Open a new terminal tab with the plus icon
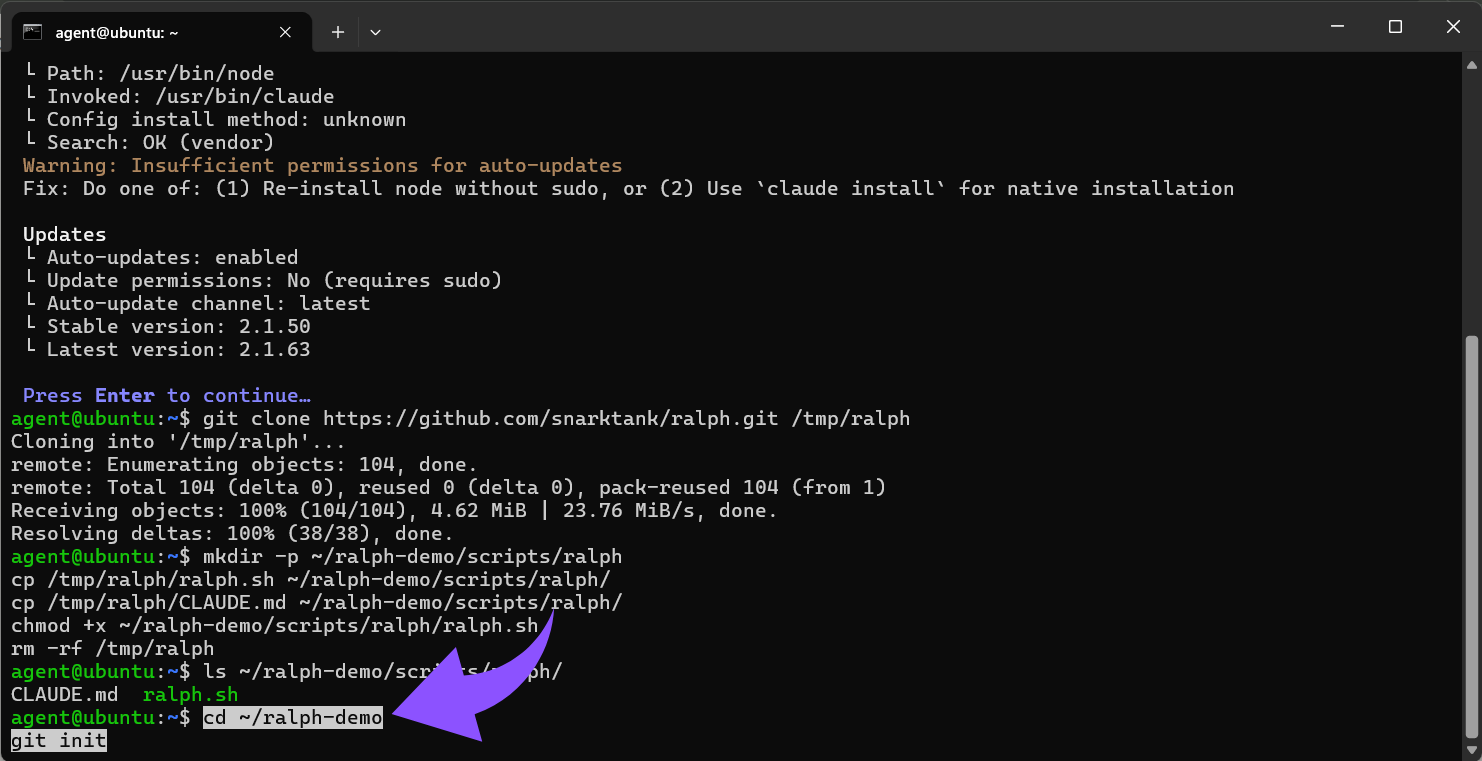1482x761 pixels. point(337,31)
